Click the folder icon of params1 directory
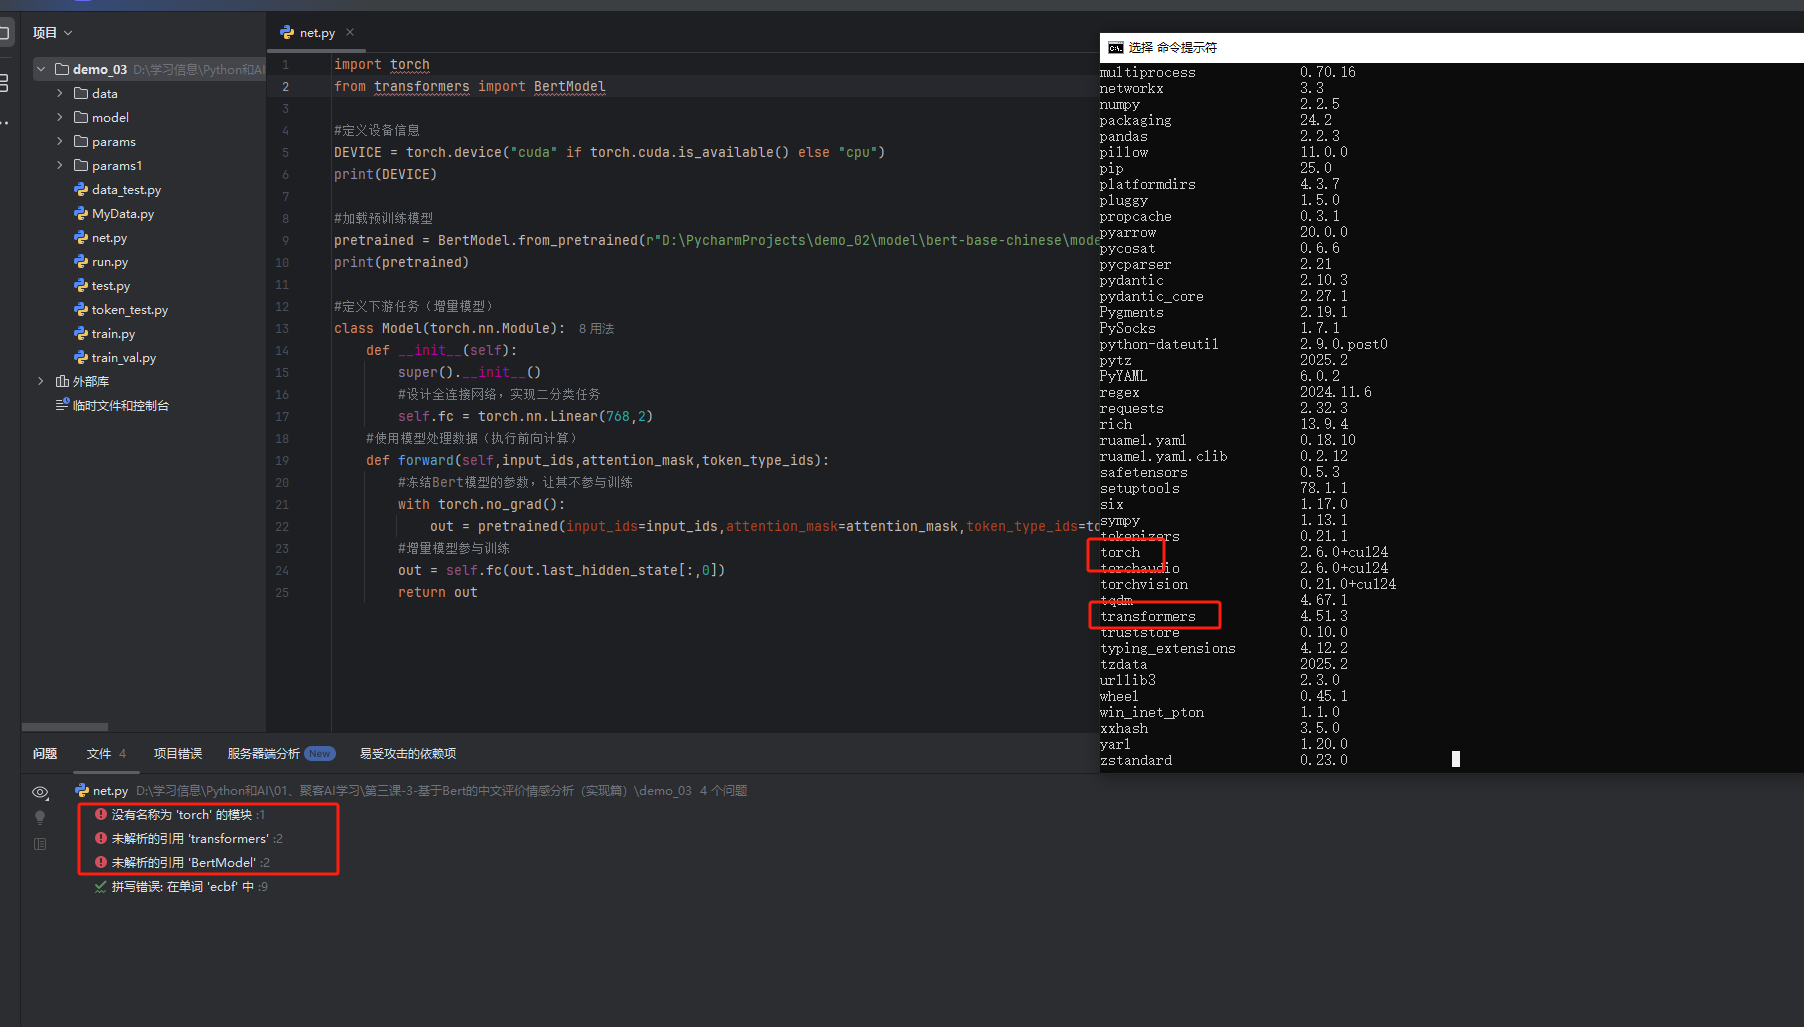This screenshot has width=1804, height=1027. tap(81, 165)
